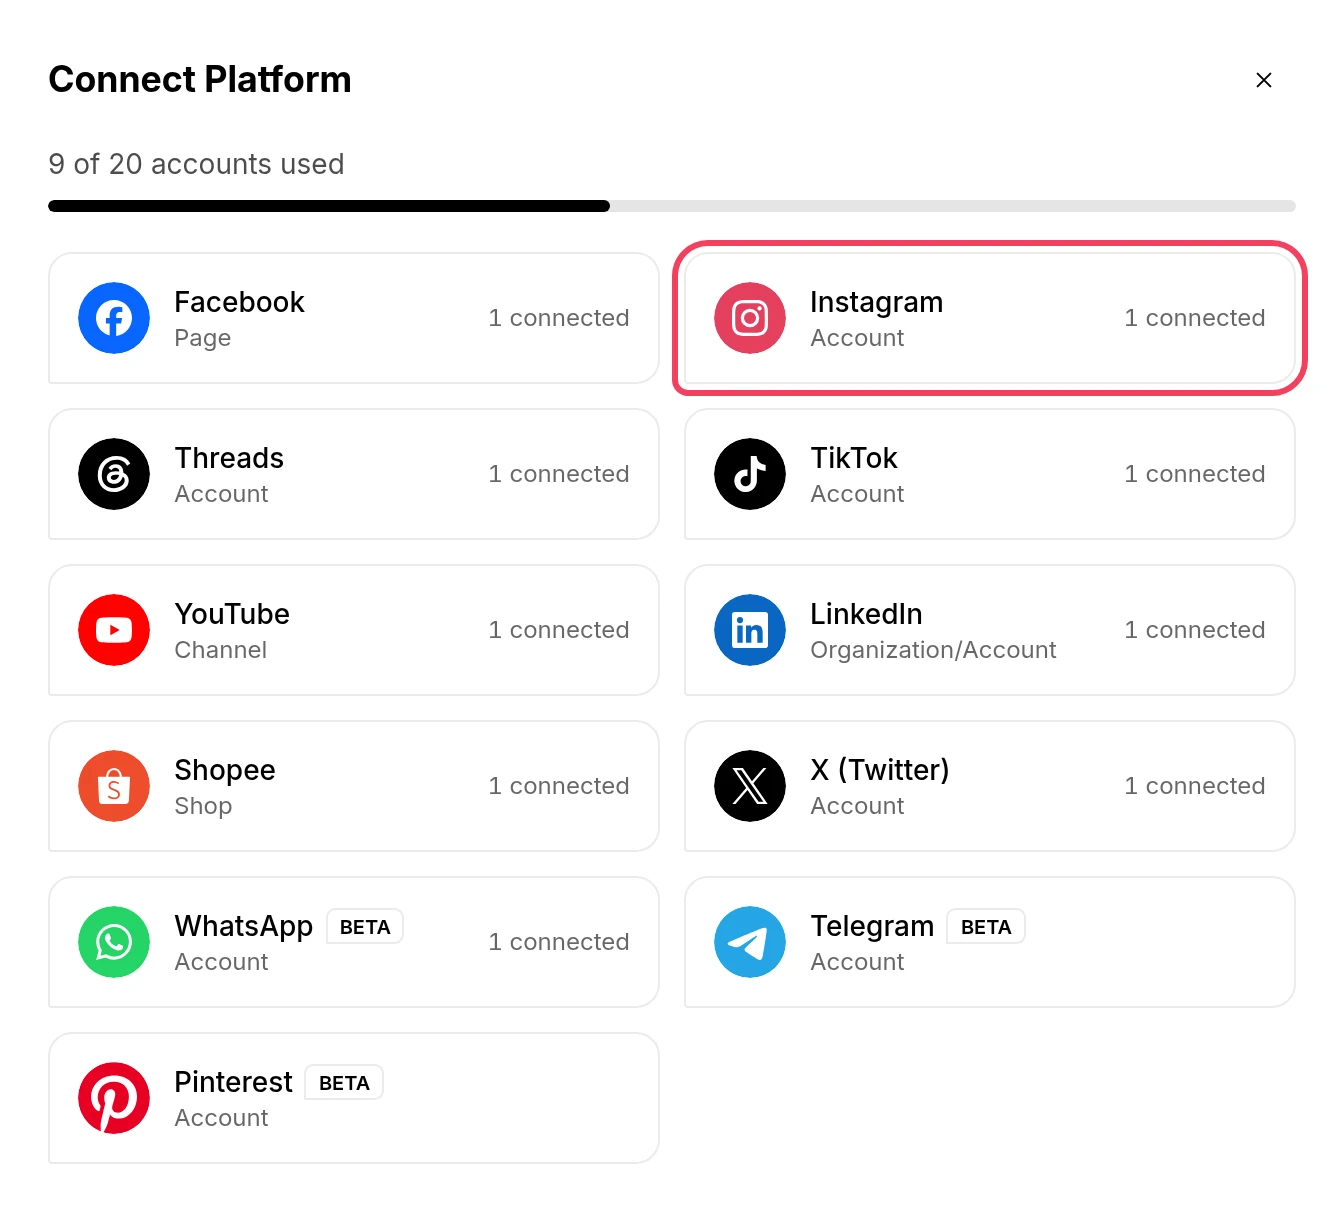Click the BETA badge next to Telegram
This screenshot has height=1212, width=1344.
click(x=986, y=927)
